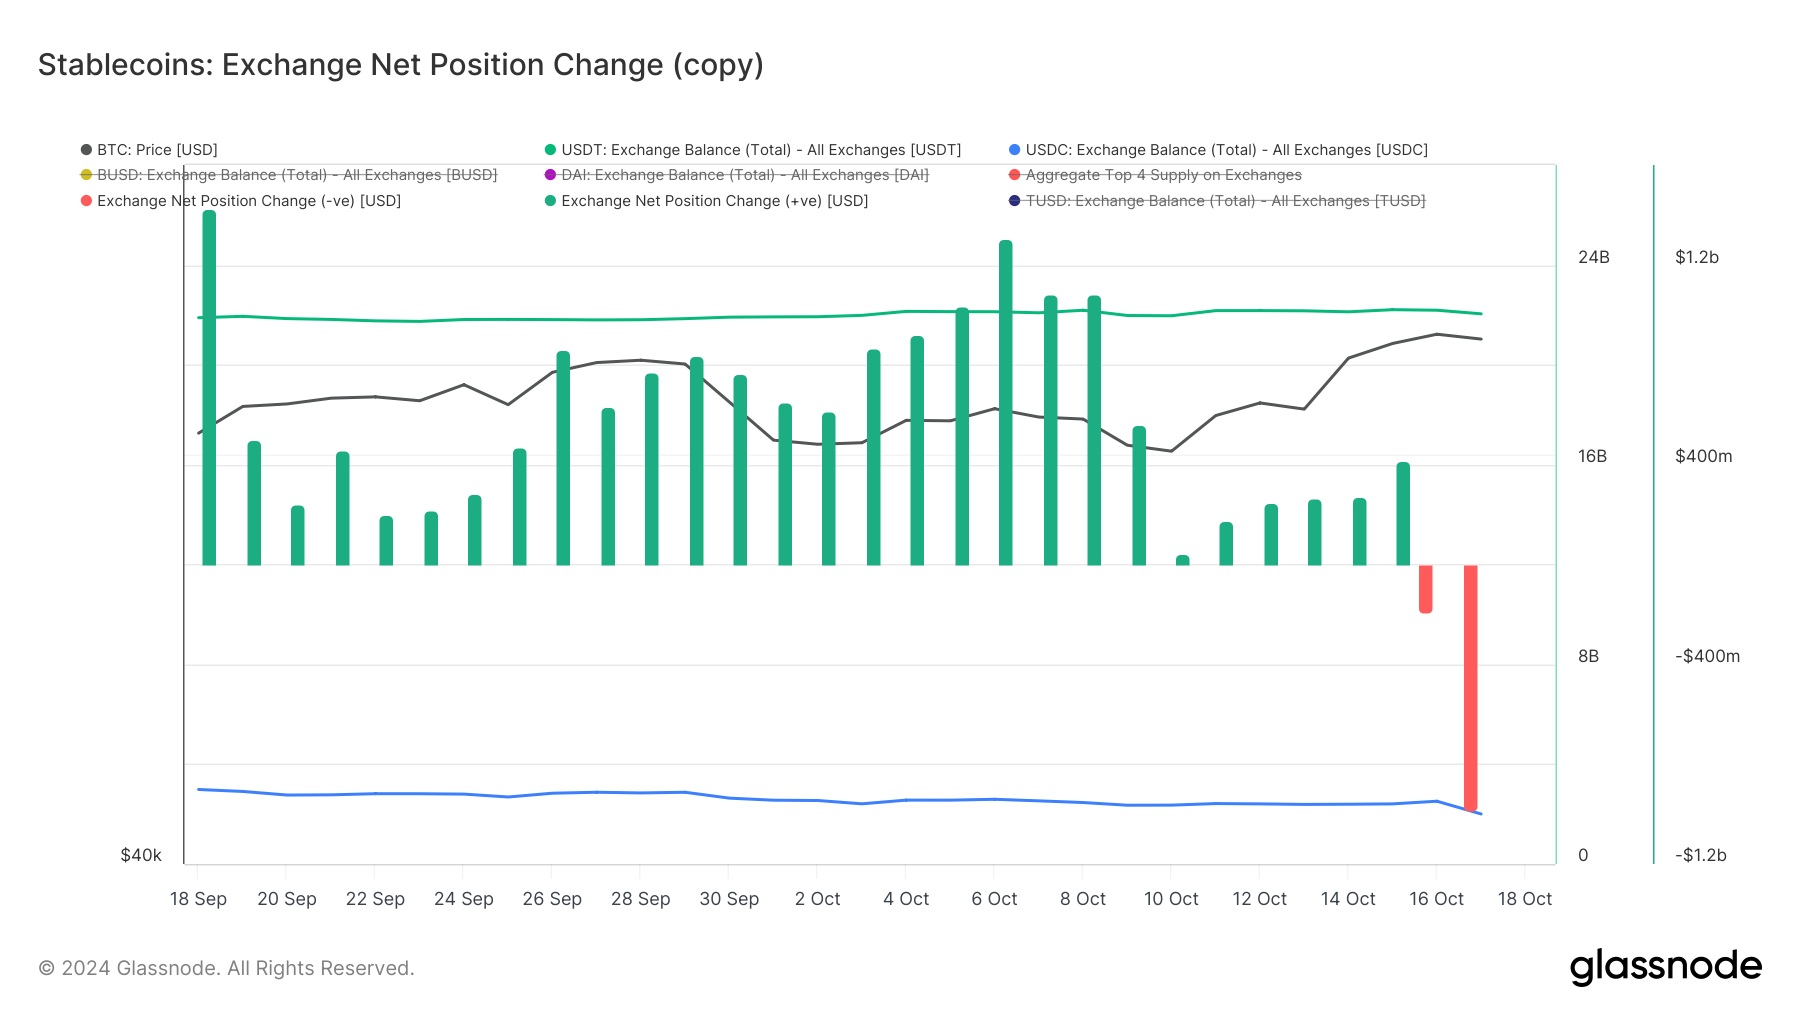
Task: Toggle the BUSD Exchange Balance legend series
Action: (297, 175)
